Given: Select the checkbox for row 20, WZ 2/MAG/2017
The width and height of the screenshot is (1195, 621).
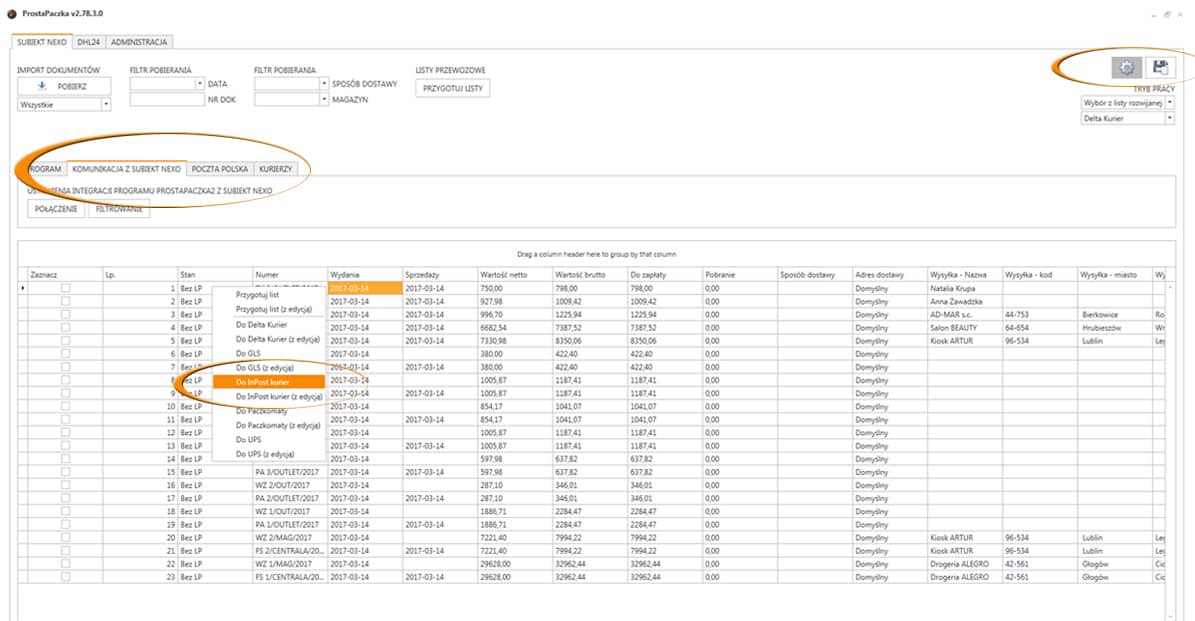Looking at the screenshot, I should [66, 537].
